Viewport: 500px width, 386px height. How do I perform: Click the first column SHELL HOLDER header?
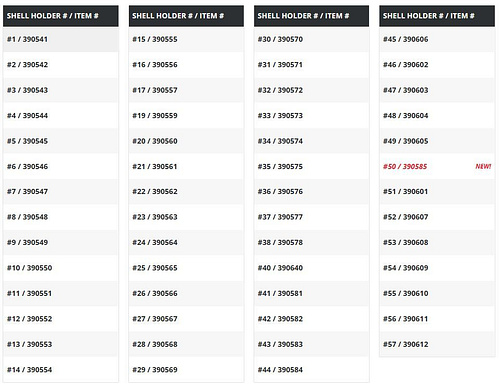tap(61, 16)
